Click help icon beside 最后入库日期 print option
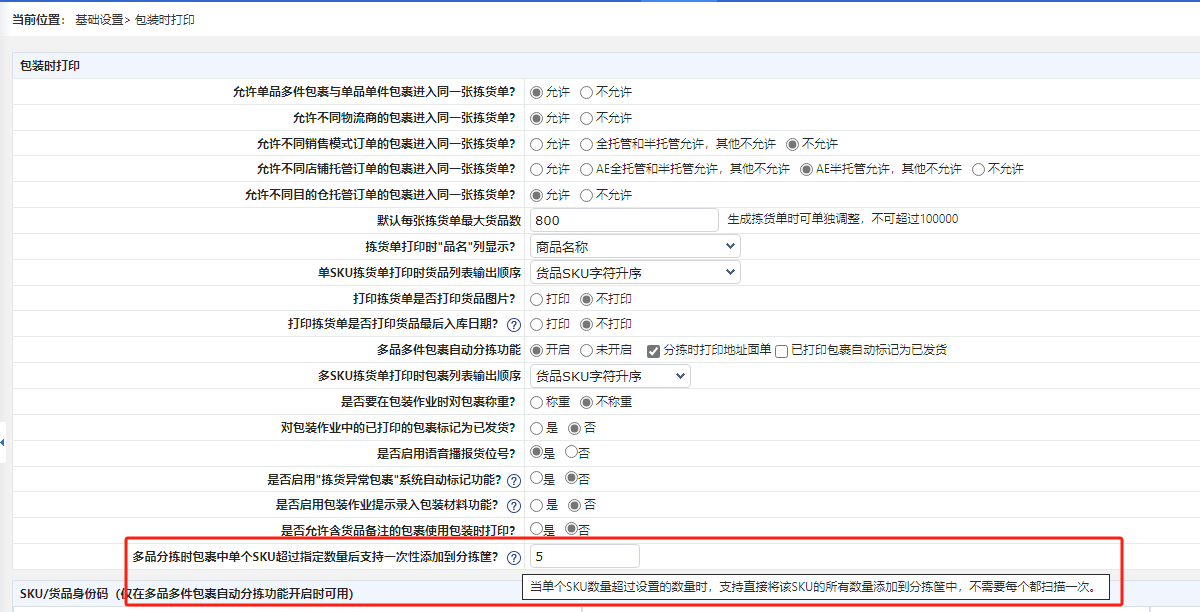The height and width of the screenshot is (612, 1200). (x=514, y=324)
